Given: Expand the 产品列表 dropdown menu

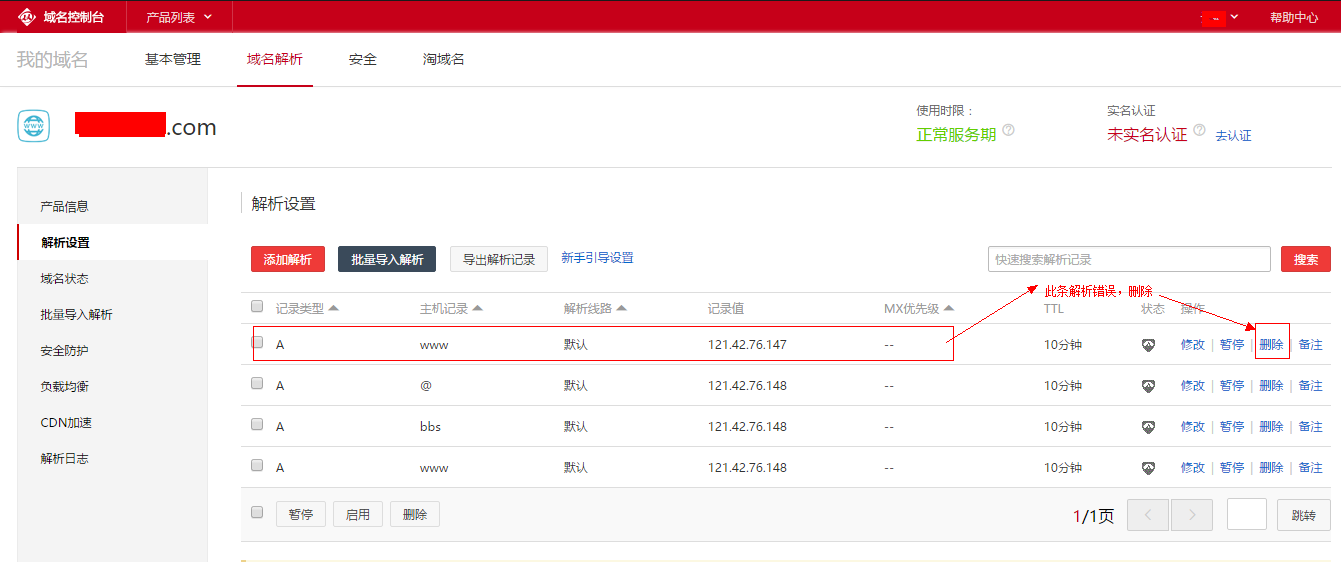Looking at the screenshot, I should [179, 17].
